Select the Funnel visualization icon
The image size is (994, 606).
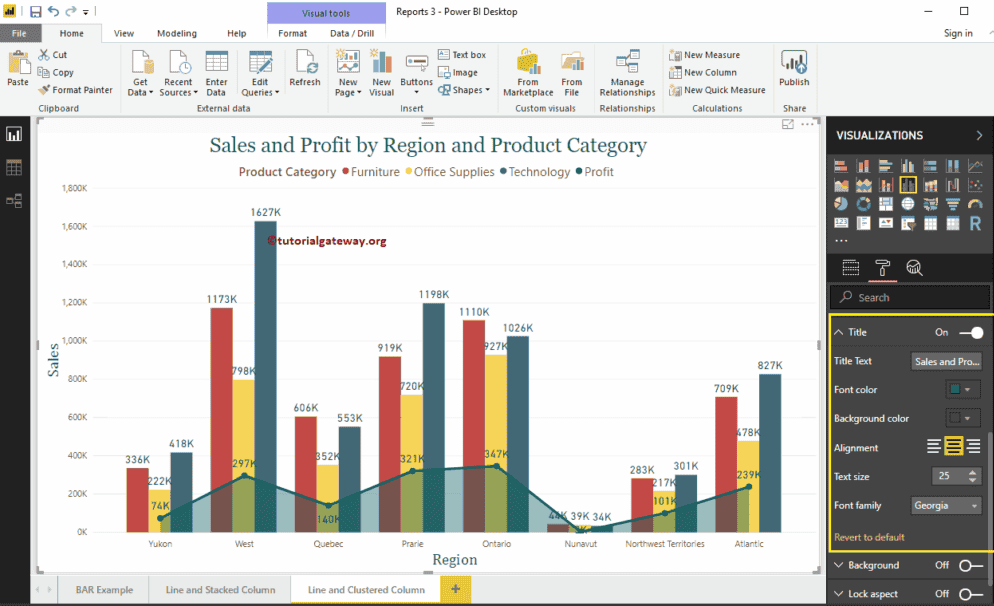coord(953,203)
